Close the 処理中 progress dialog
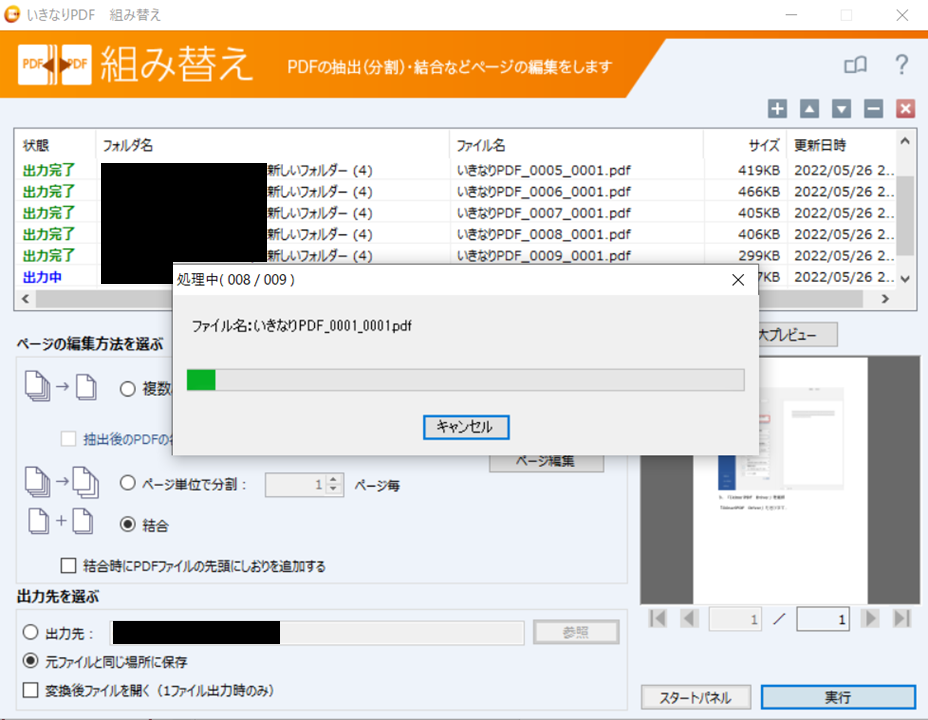The image size is (928, 720). click(737, 280)
